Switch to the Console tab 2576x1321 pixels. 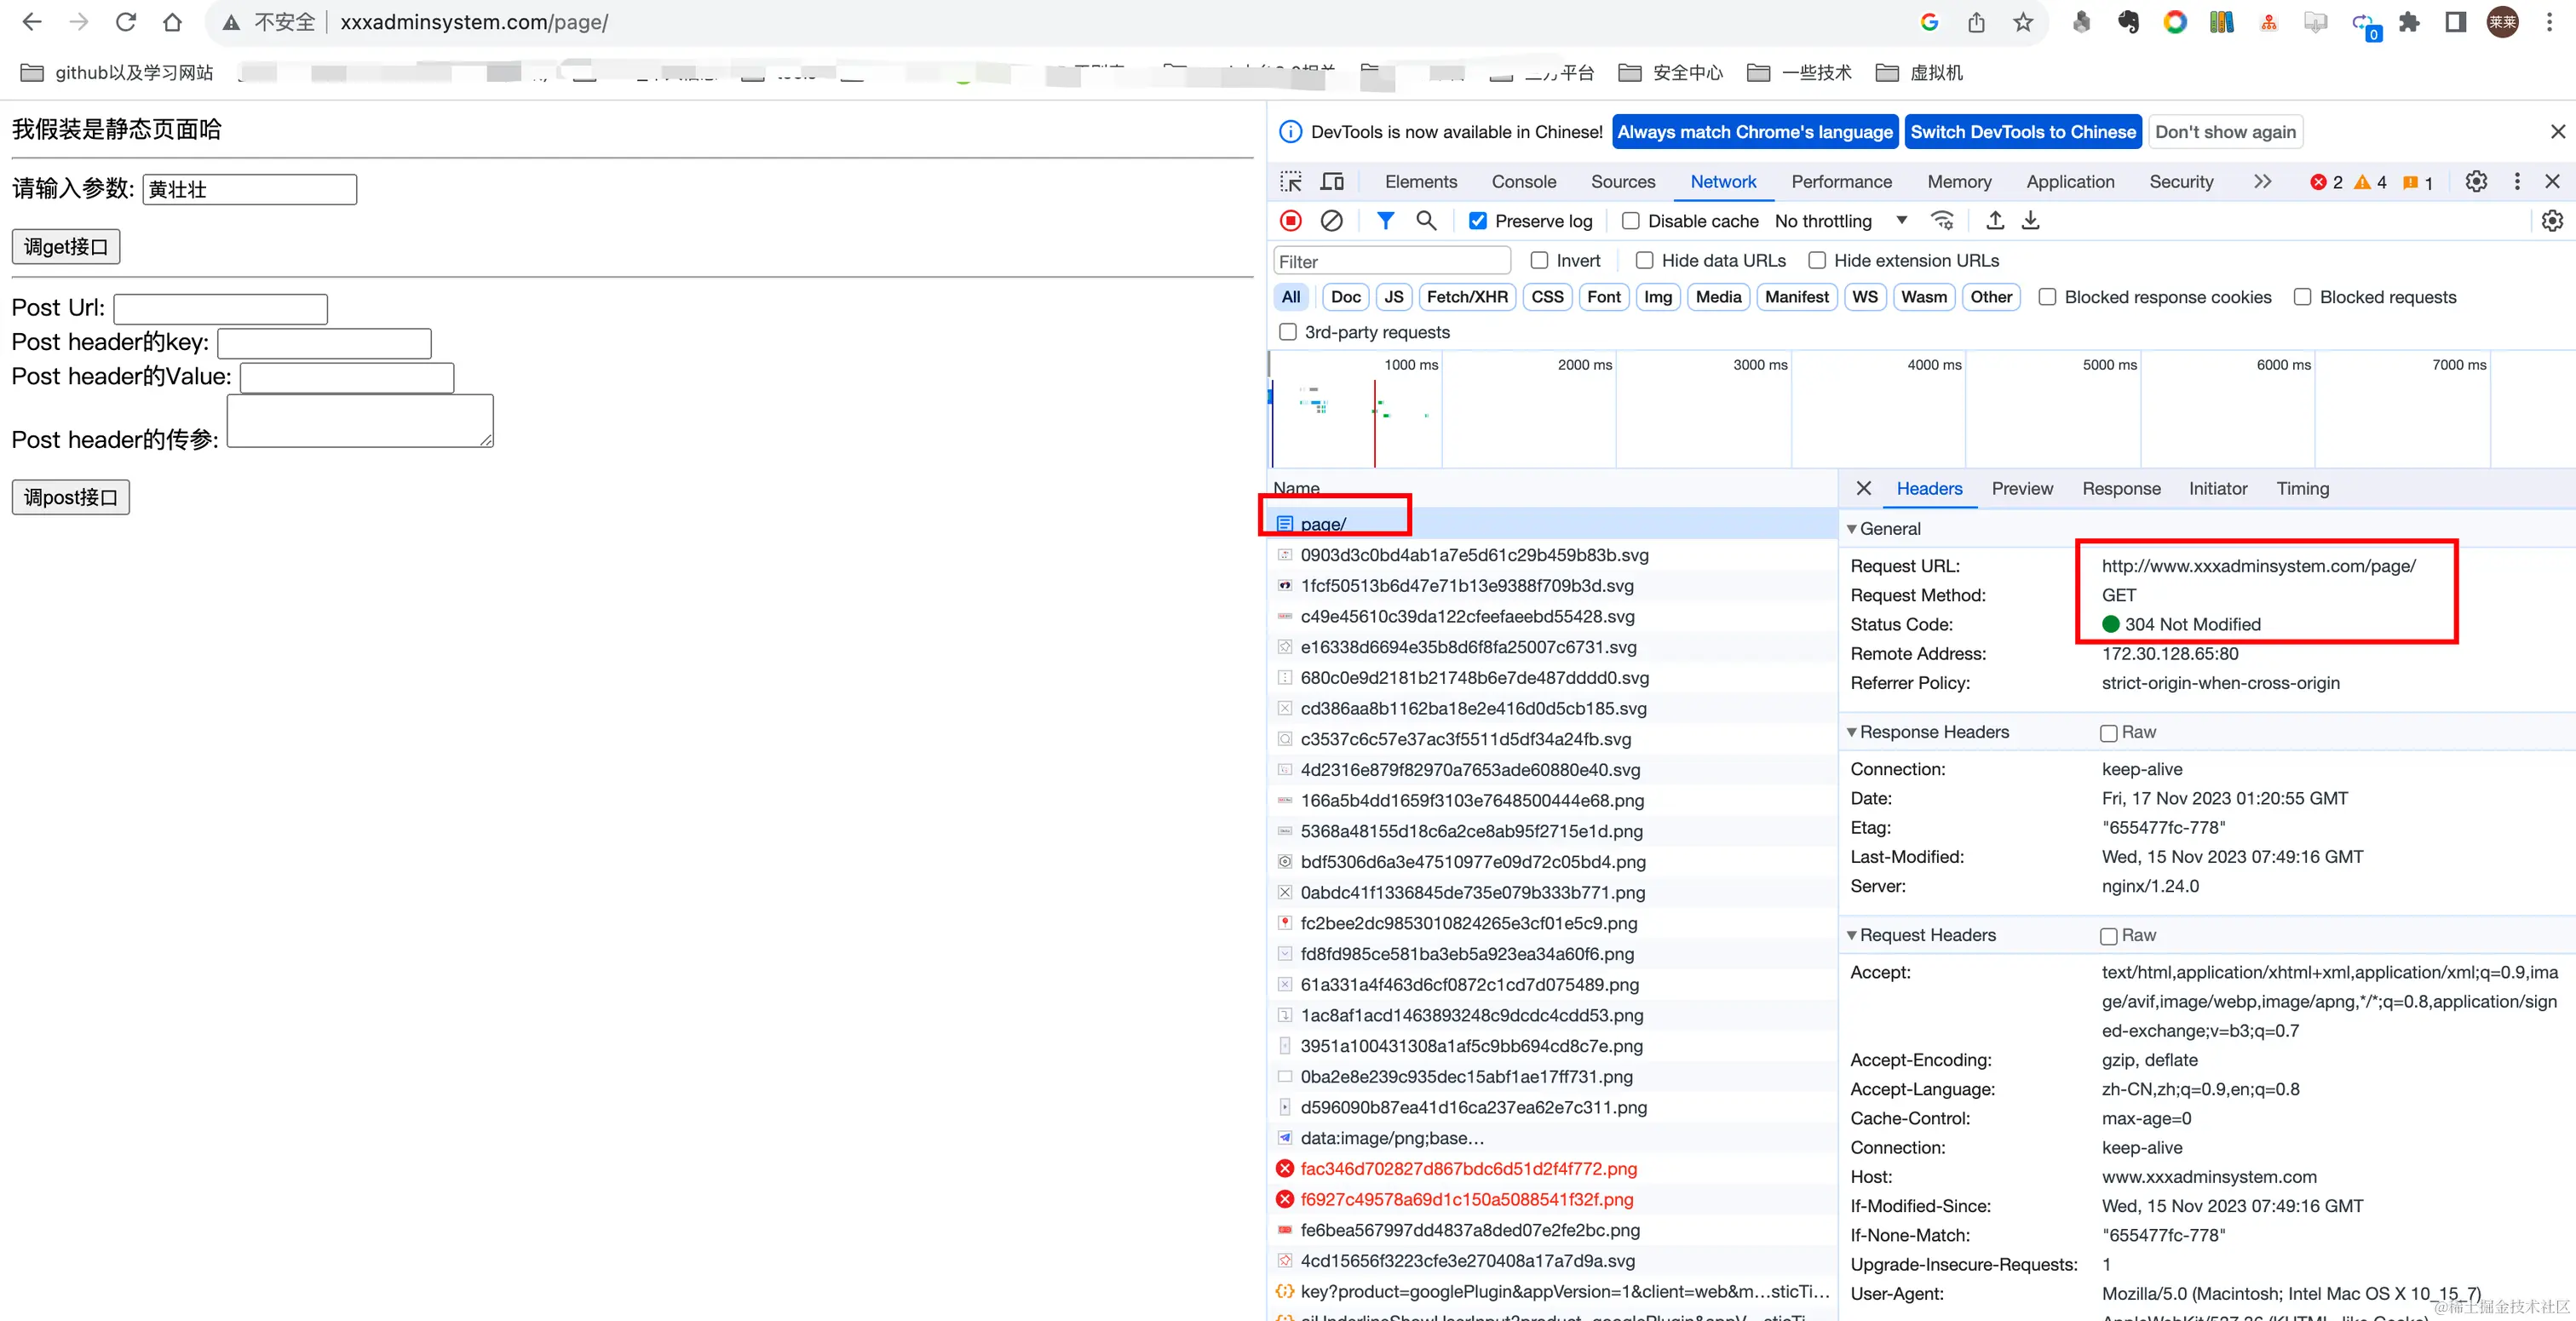point(1523,182)
